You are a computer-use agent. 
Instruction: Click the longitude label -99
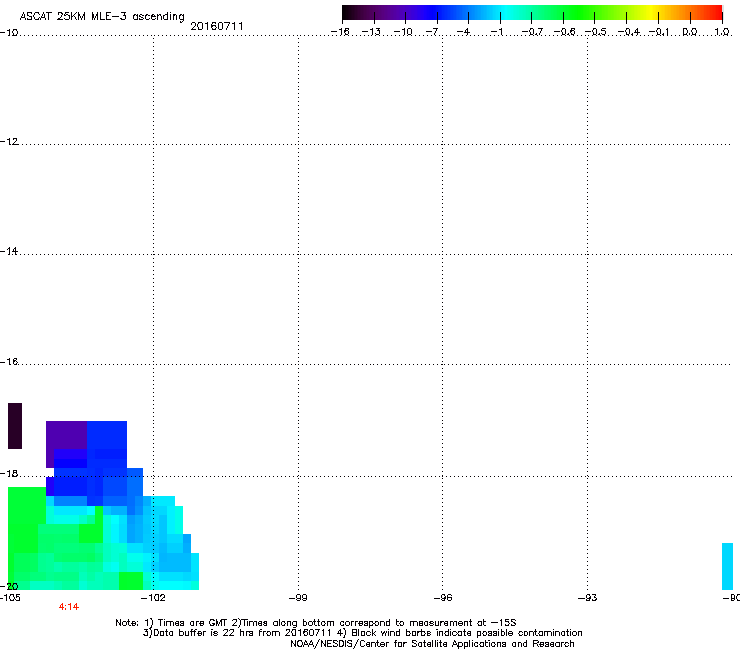[298, 598]
